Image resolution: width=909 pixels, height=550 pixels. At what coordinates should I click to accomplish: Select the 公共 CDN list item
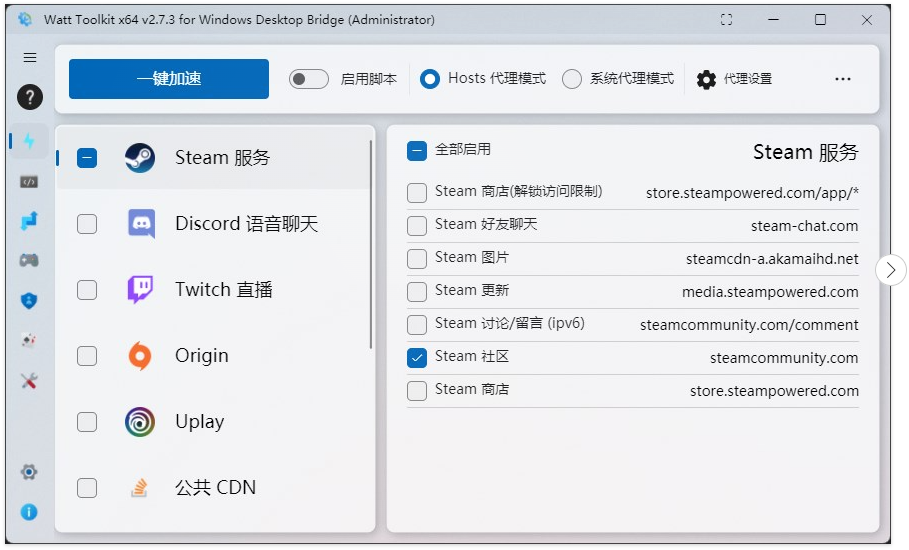pos(213,488)
